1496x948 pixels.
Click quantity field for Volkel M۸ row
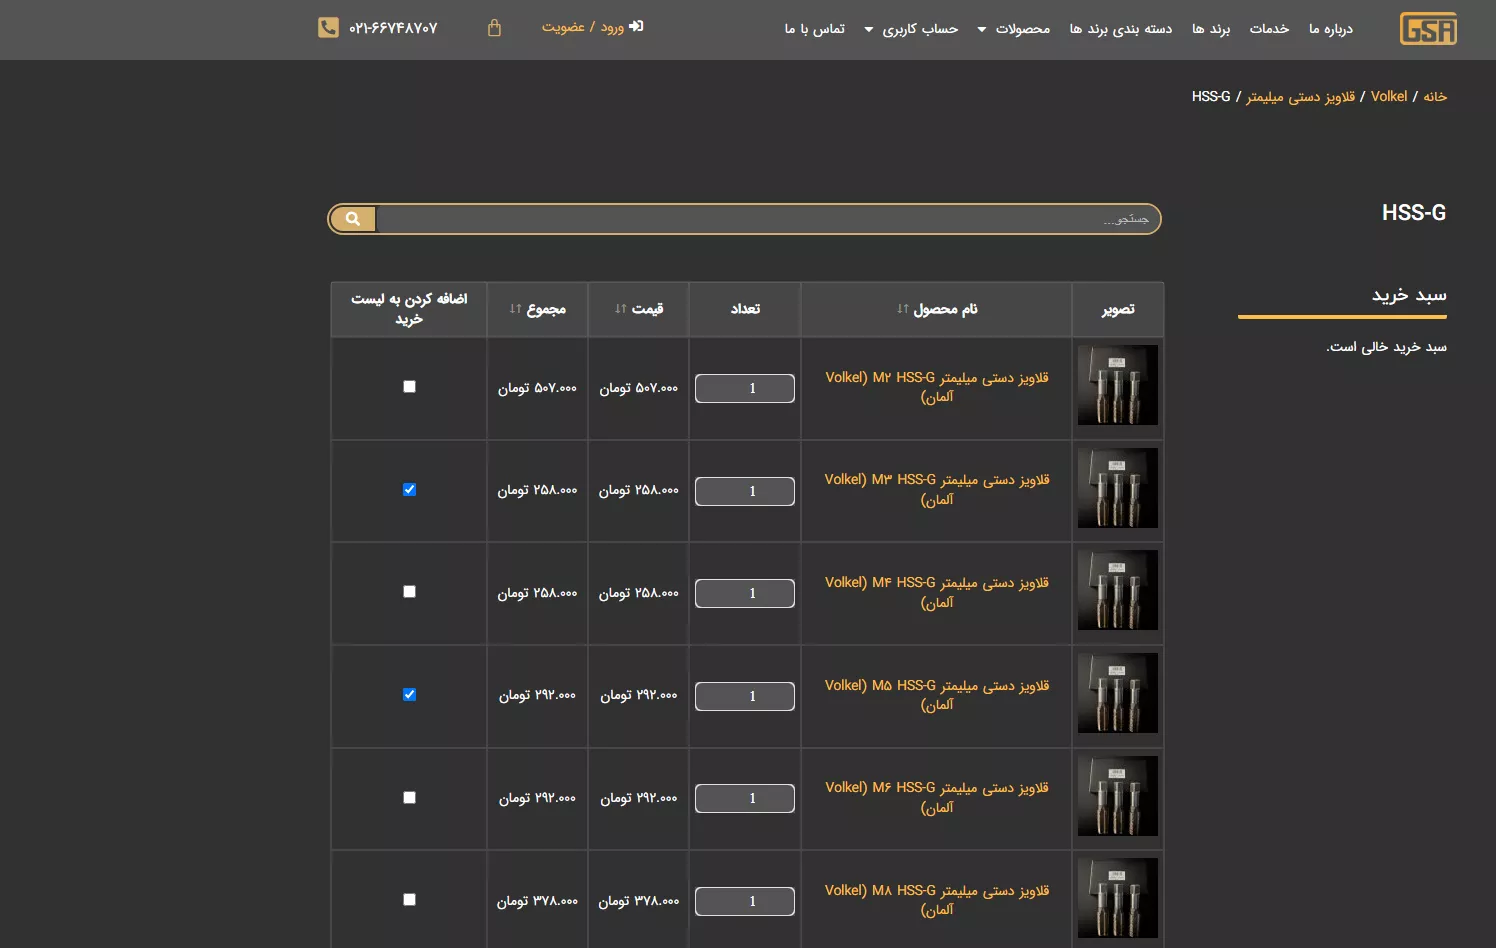[745, 901]
